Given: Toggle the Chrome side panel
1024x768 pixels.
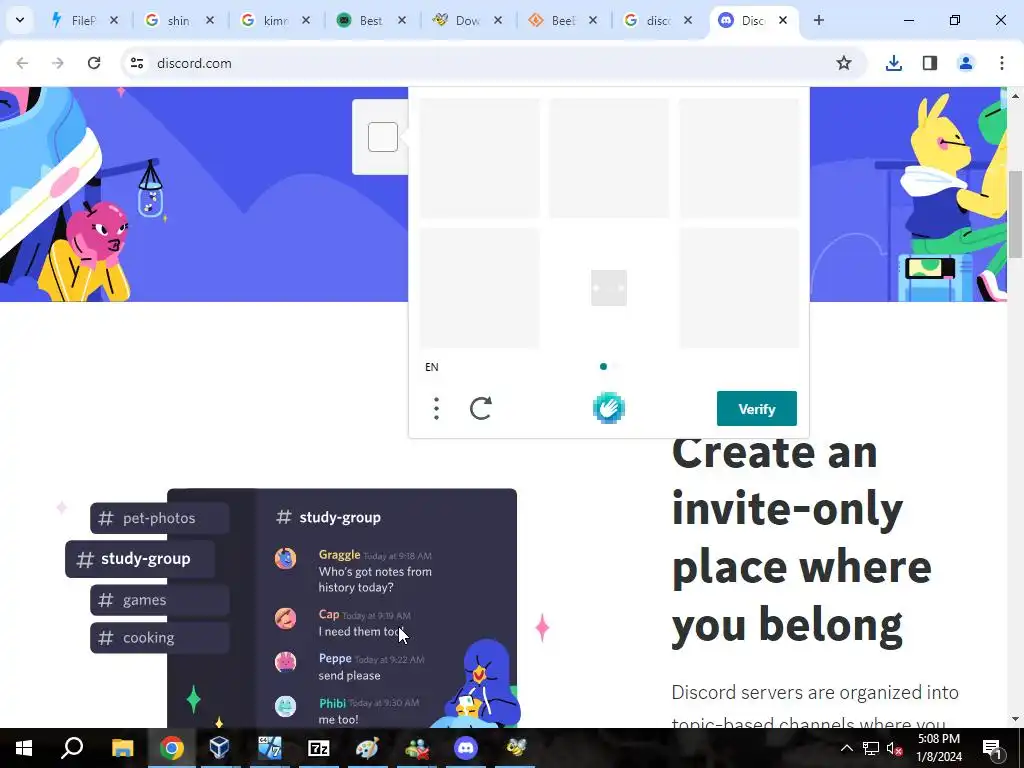Looking at the screenshot, I should (x=929, y=63).
